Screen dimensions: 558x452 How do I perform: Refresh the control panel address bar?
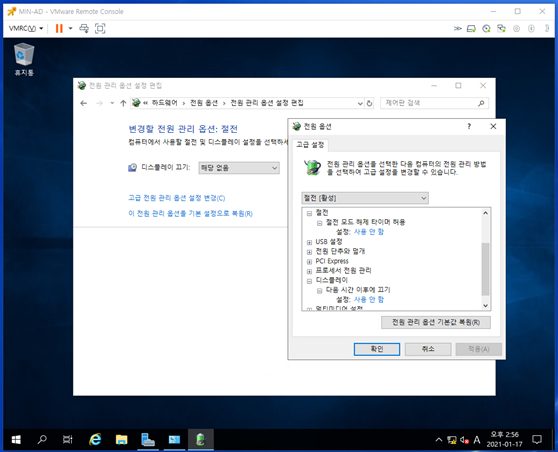[369, 104]
